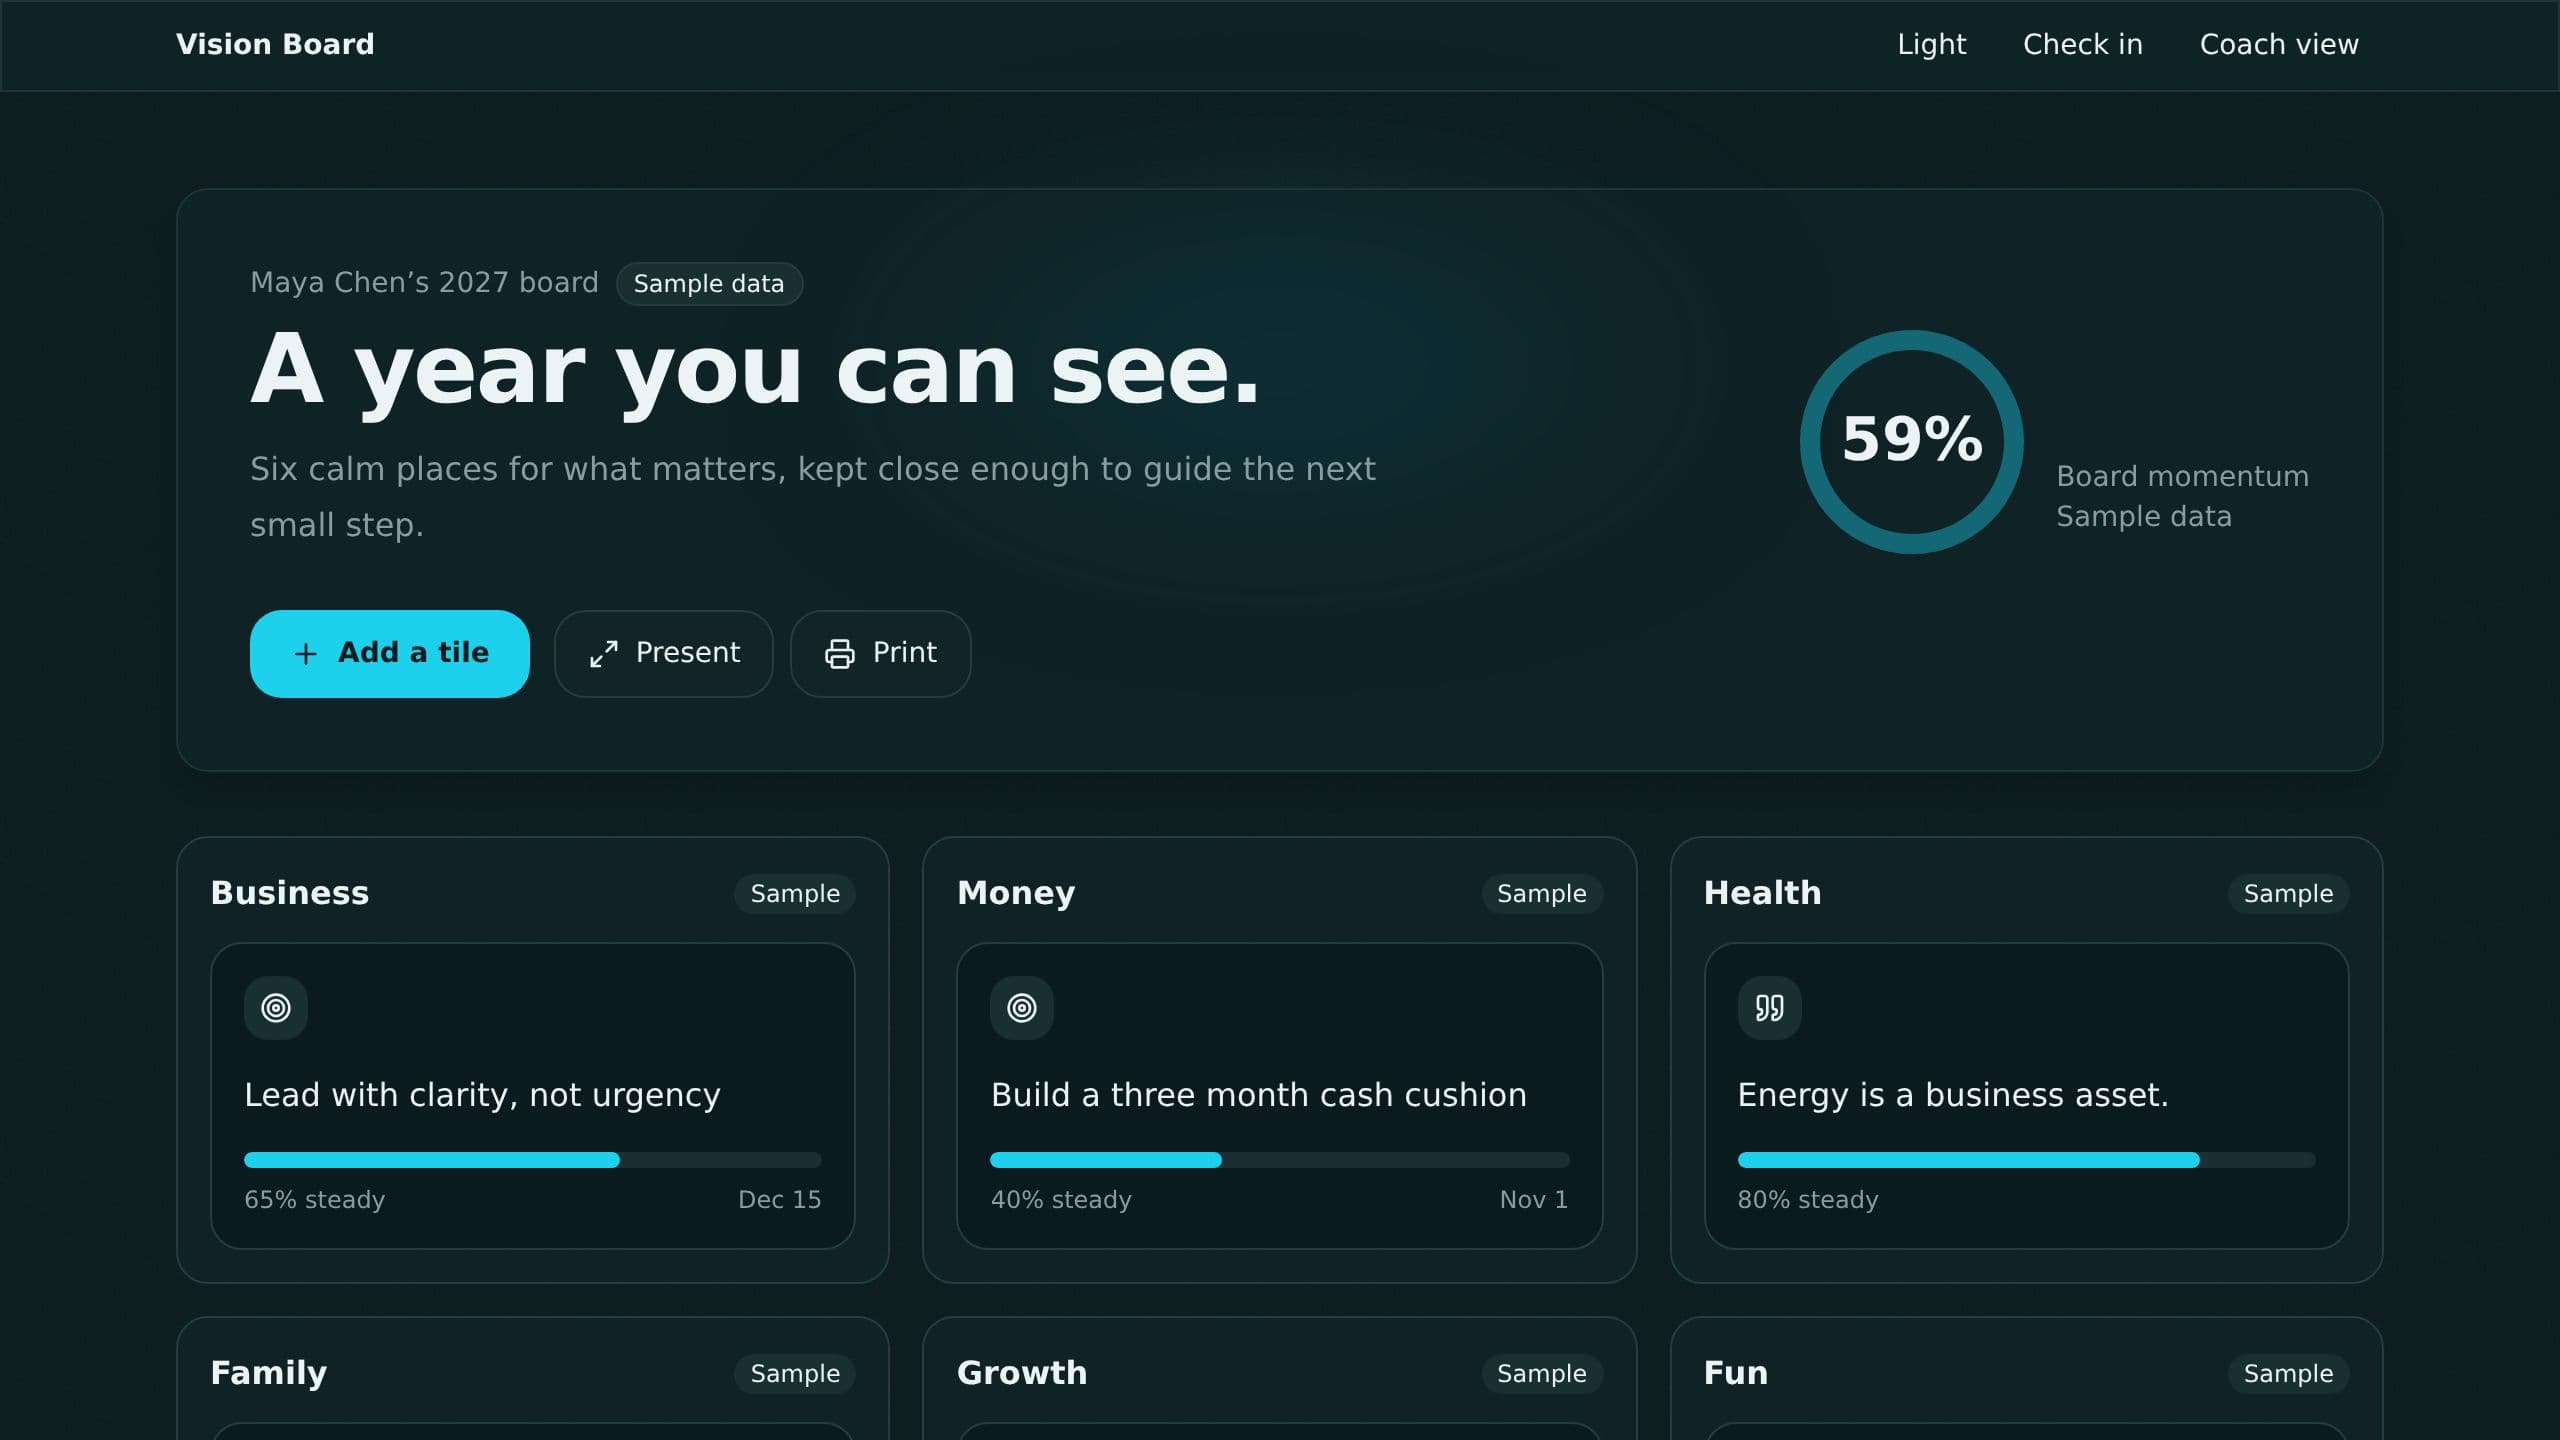Click the target icon in Money tile
The width and height of the screenshot is (2560, 1440).
tap(1022, 1008)
